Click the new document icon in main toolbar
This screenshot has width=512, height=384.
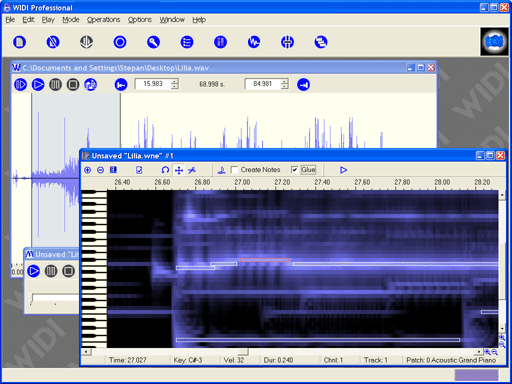pos(19,42)
